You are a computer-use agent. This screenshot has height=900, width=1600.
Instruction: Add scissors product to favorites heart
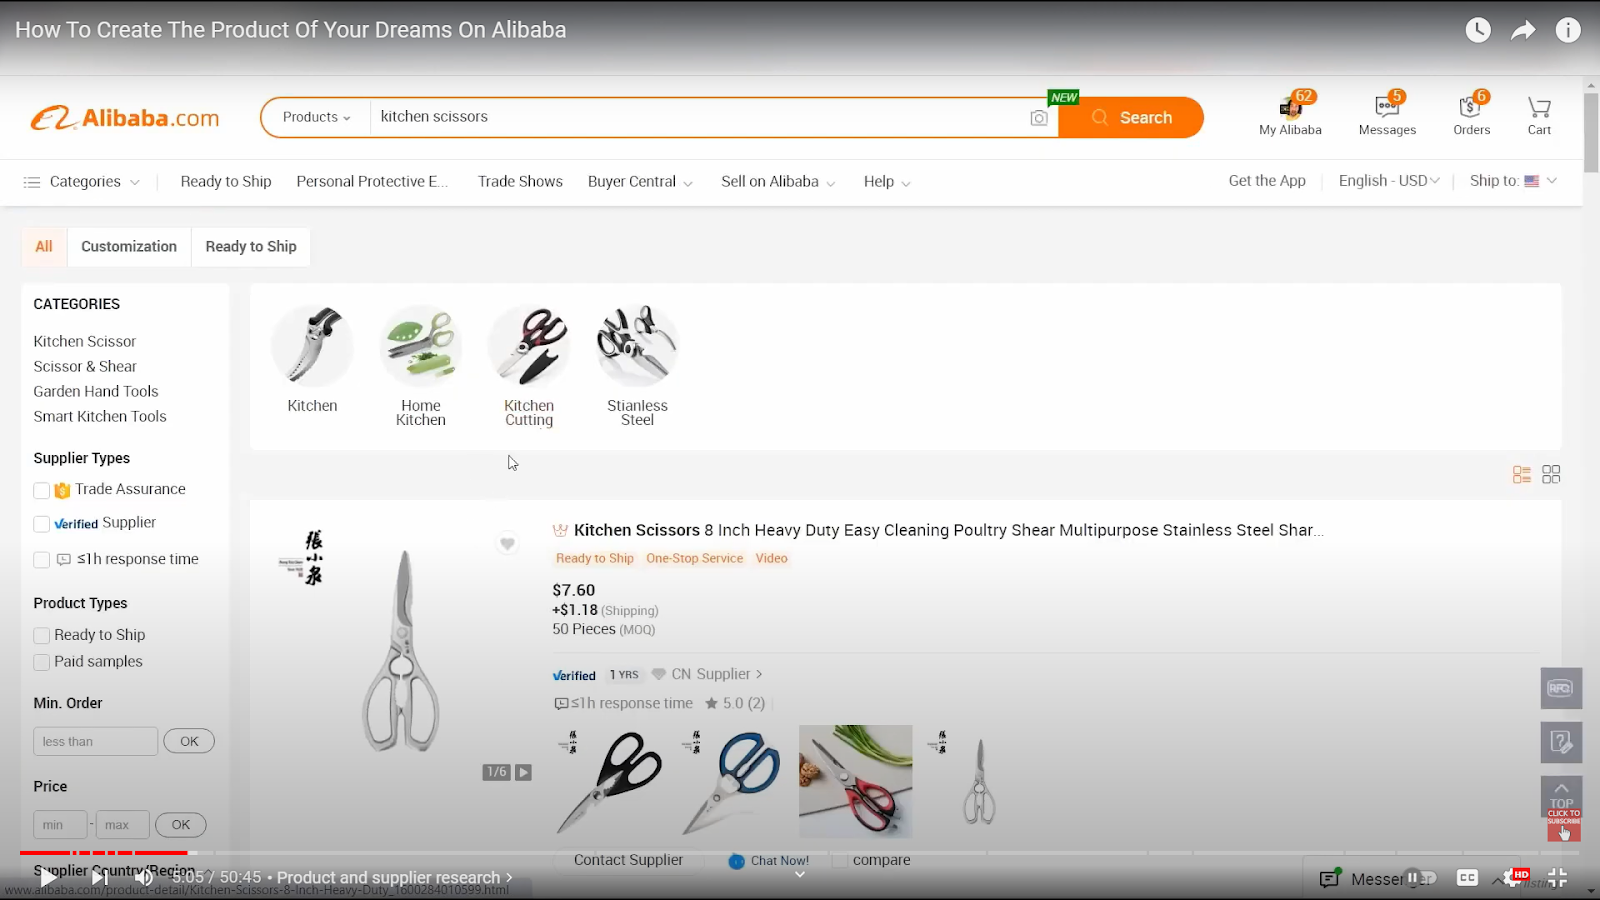[507, 543]
